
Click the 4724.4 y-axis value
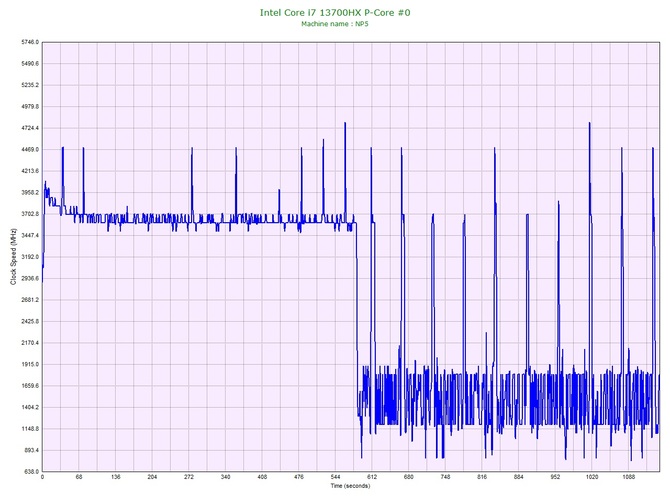30,128
